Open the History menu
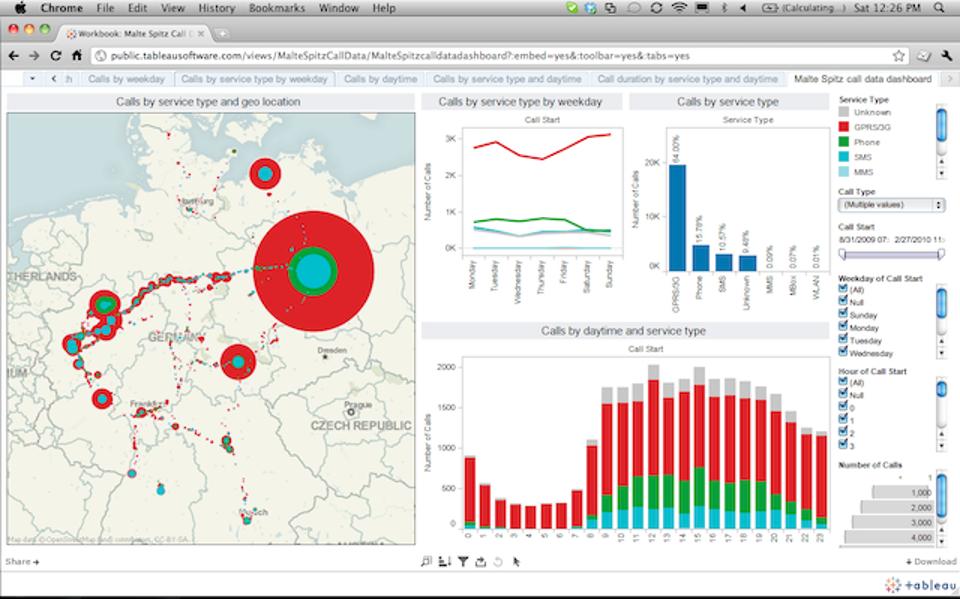The image size is (960, 599). (x=217, y=8)
